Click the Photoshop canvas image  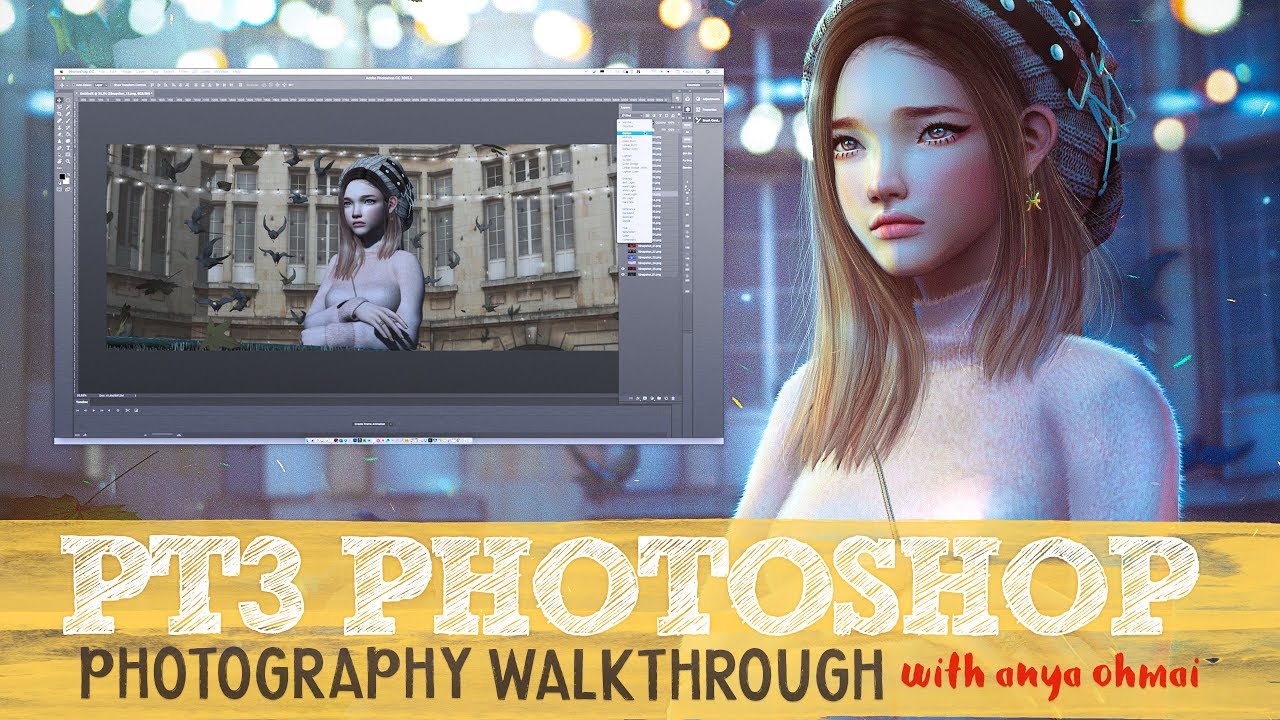361,247
